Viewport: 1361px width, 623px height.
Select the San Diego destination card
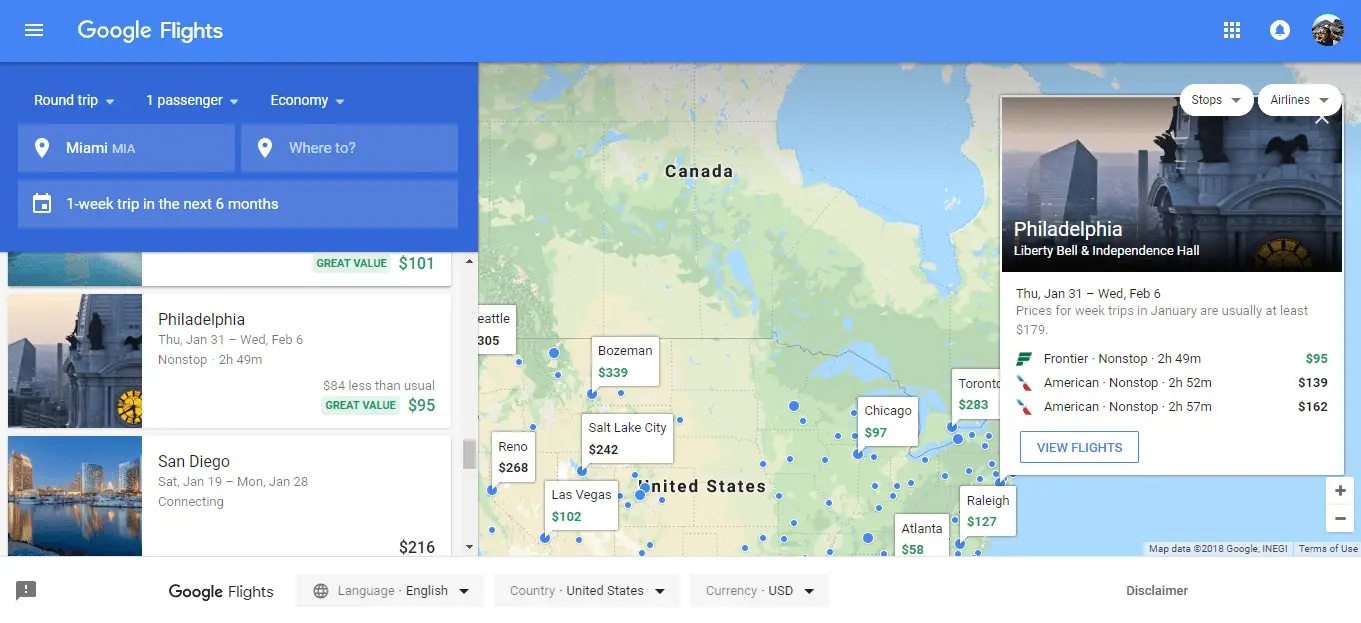click(229, 496)
